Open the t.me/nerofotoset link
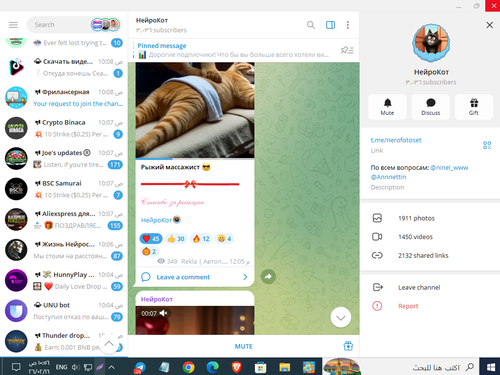 point(396,140)
